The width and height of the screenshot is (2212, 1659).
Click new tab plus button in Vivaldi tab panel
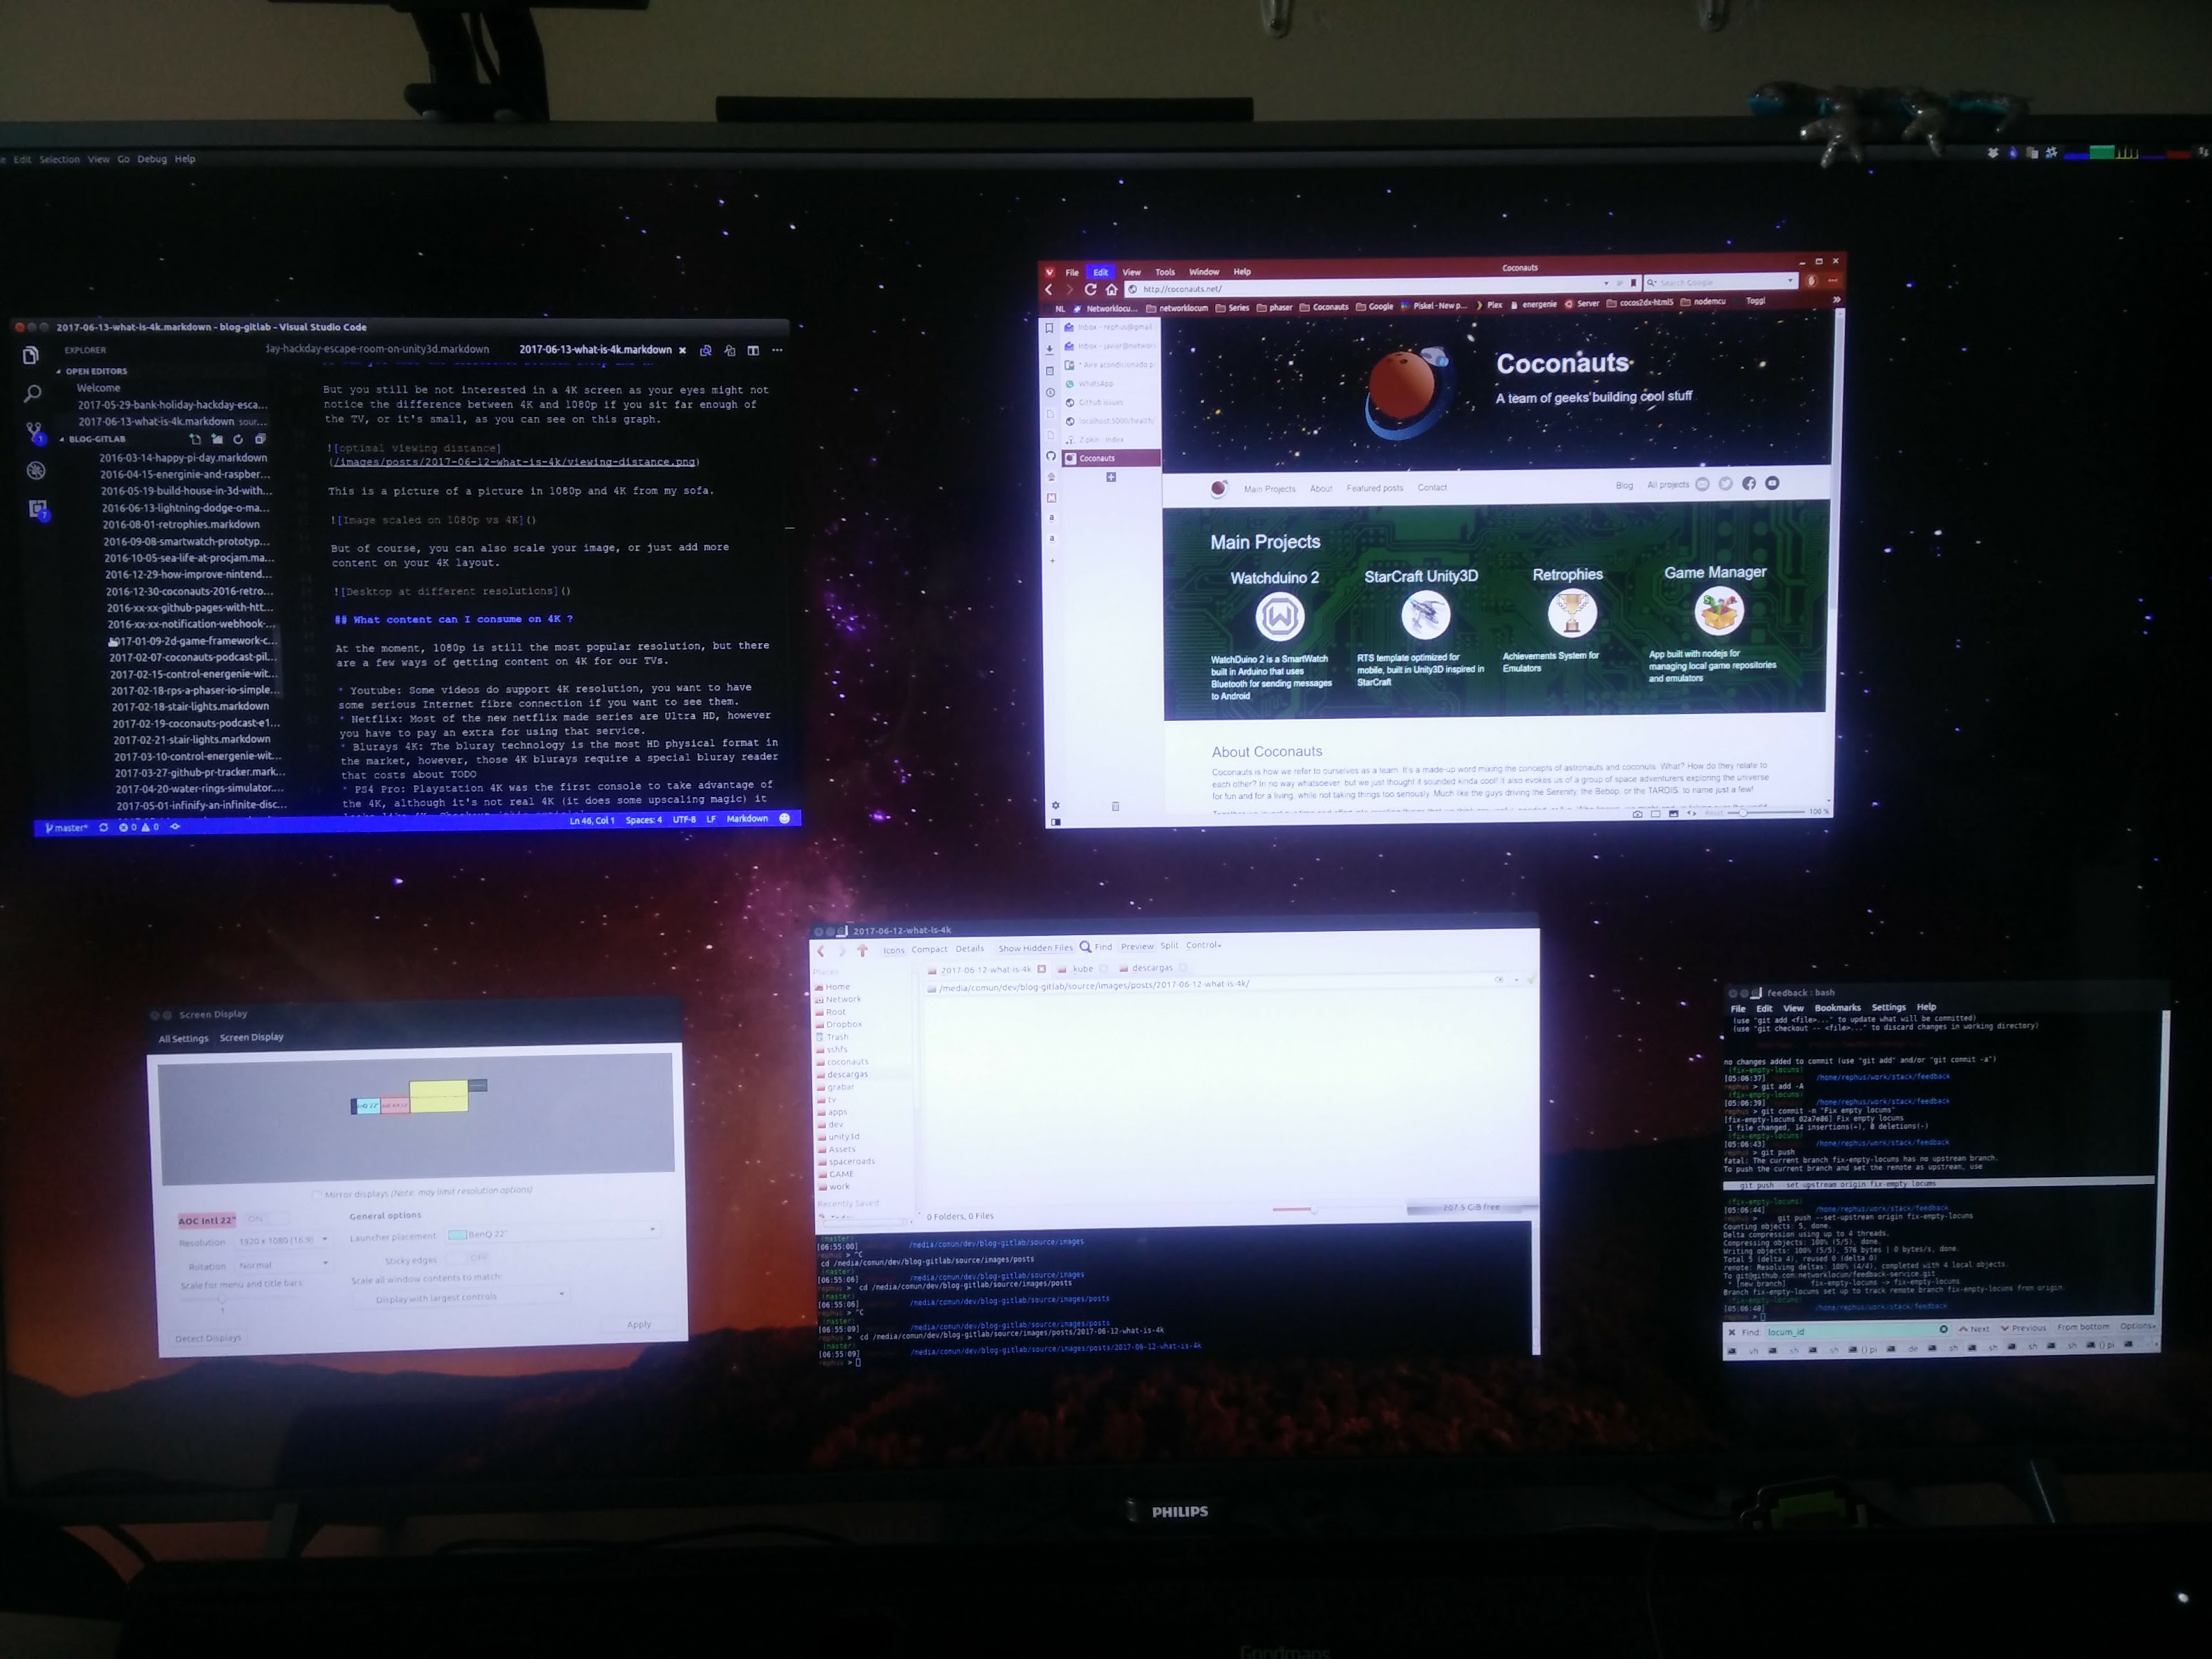[1111, 478]
